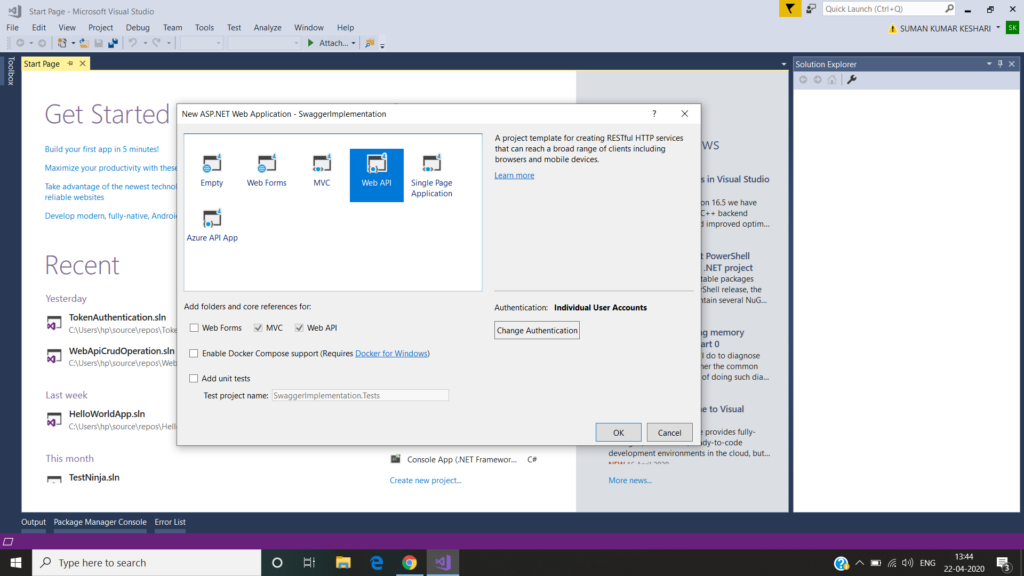
Task: Toggle the Web API references checkbox
Action: click(x=299, y=328)
